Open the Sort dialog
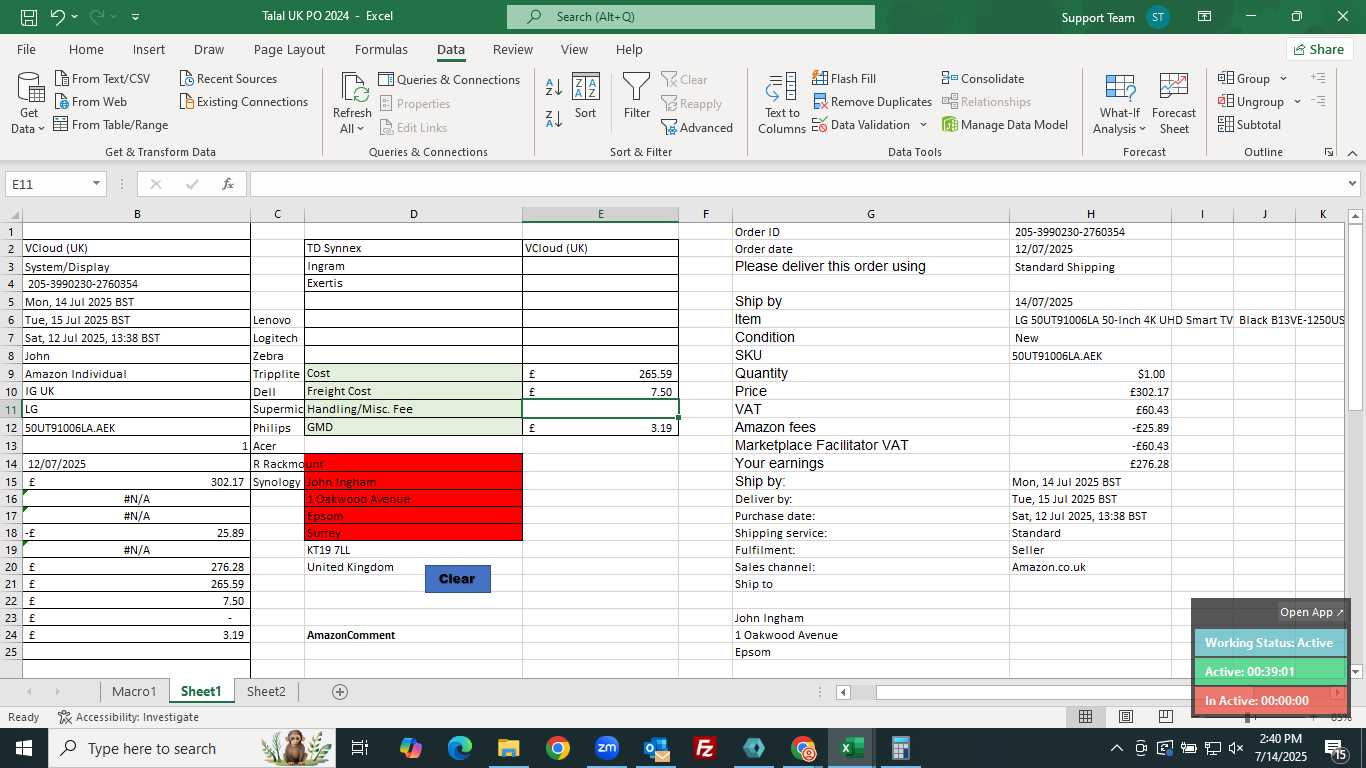The image size is (1366, 768). (586, 97)
